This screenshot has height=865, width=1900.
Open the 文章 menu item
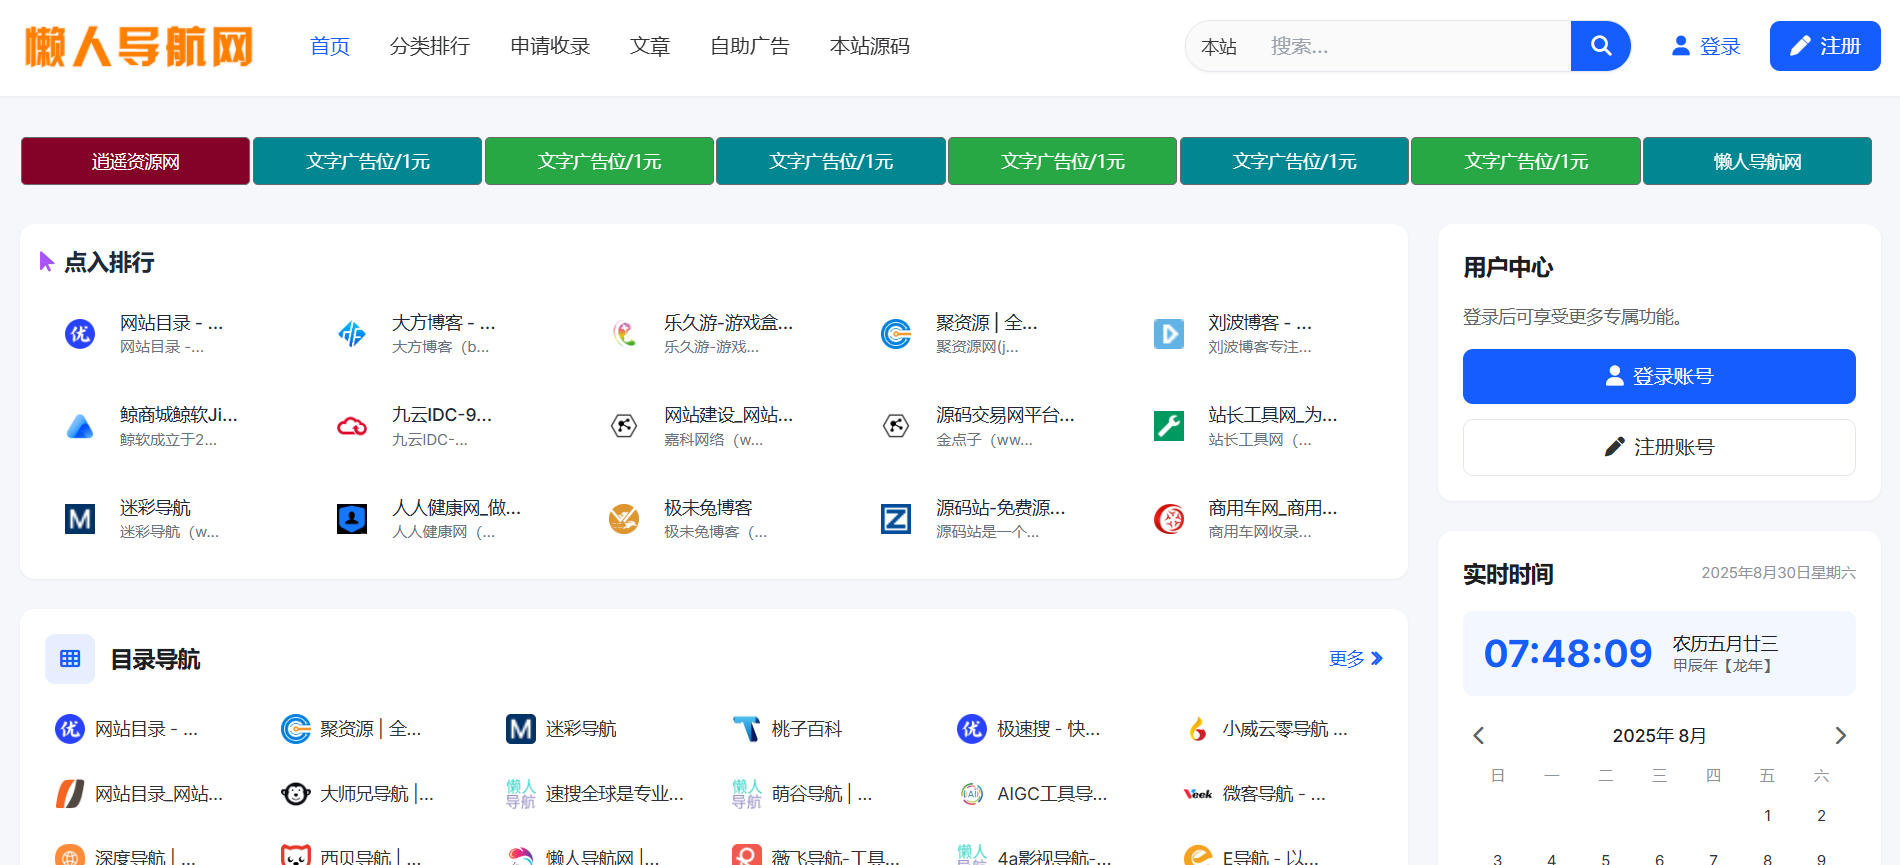pyautogui.click(x=650, y=46)
